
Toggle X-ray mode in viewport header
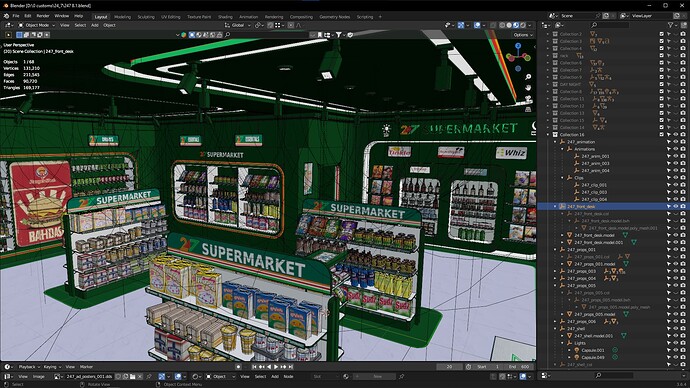493,25
